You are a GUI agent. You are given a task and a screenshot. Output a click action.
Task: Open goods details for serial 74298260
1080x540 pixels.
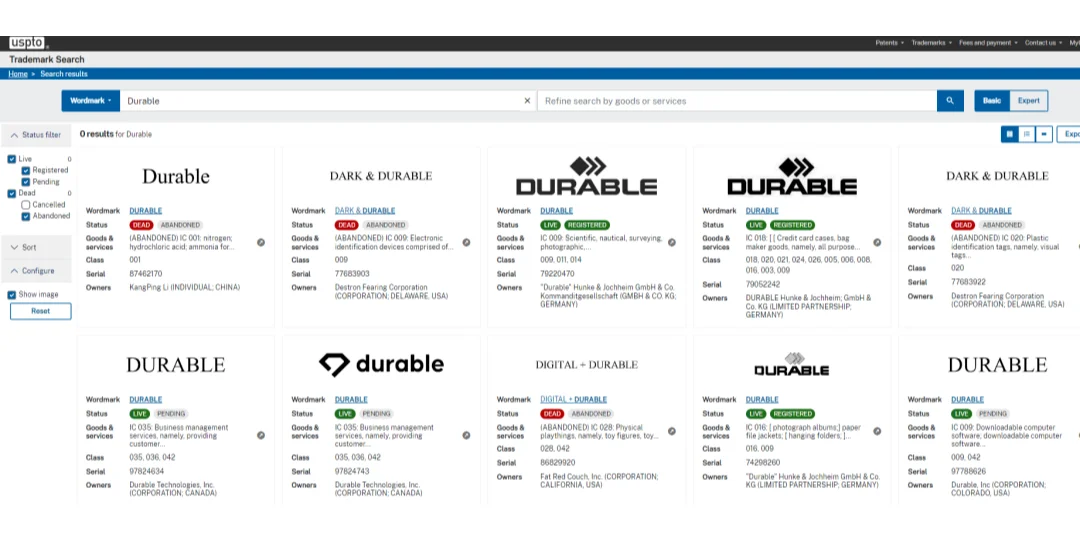(877, 431)
